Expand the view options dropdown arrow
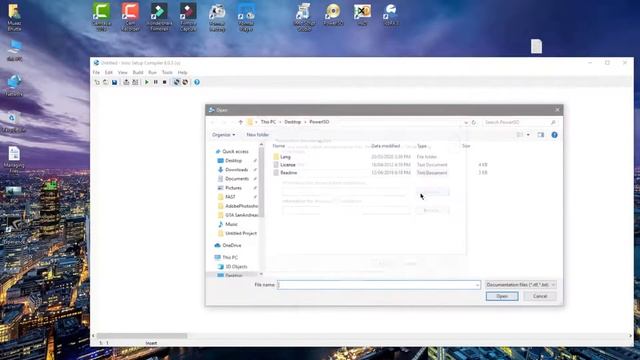This screenshot has height=360, width=640. click(x=528, y=135)
